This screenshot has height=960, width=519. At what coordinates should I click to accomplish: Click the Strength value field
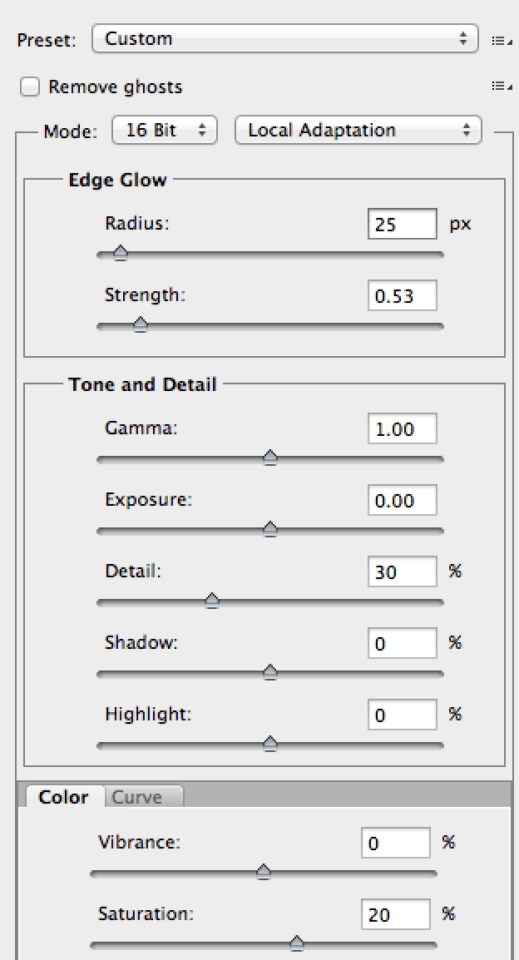click(x=402, y=296)
